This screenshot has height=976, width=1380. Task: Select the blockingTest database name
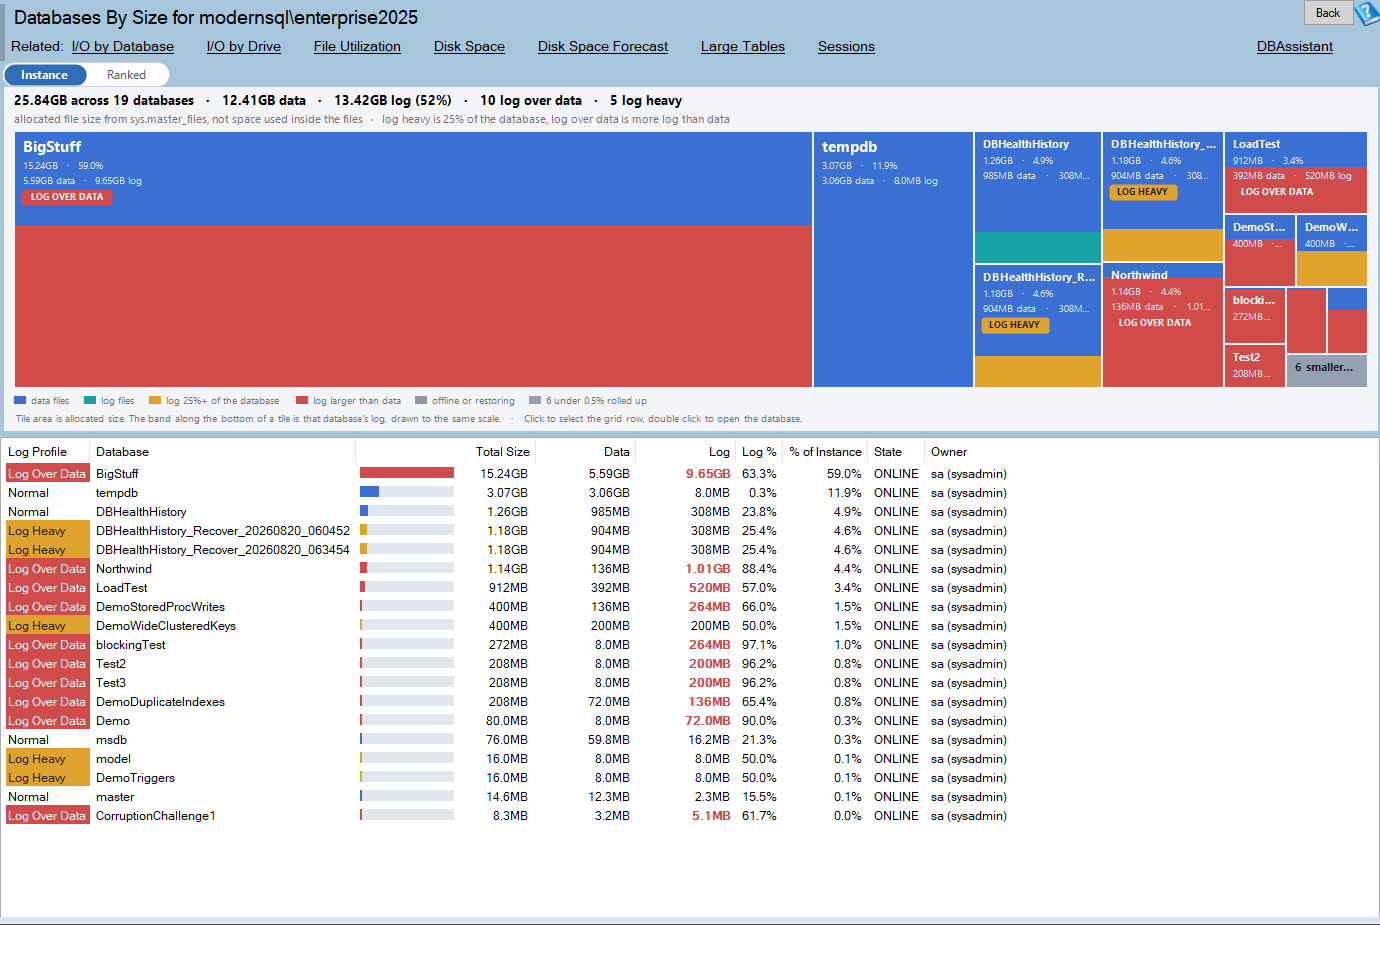pyautogui.click(x=131, y=645)
